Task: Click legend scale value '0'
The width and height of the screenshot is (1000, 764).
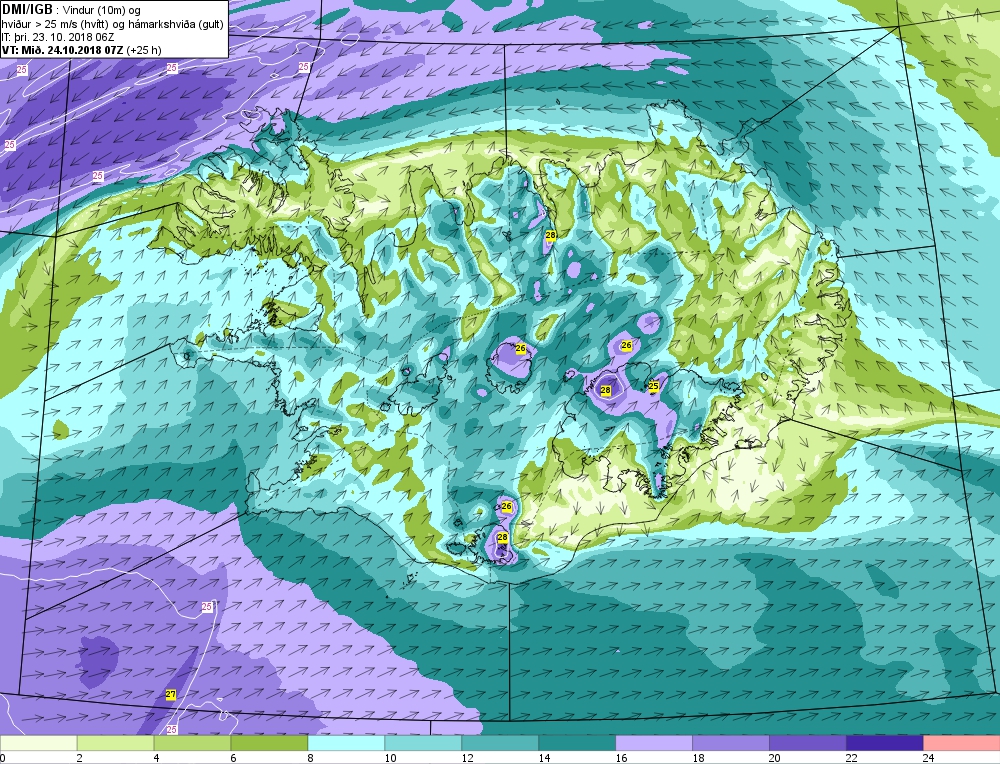Action: (3, 758)
